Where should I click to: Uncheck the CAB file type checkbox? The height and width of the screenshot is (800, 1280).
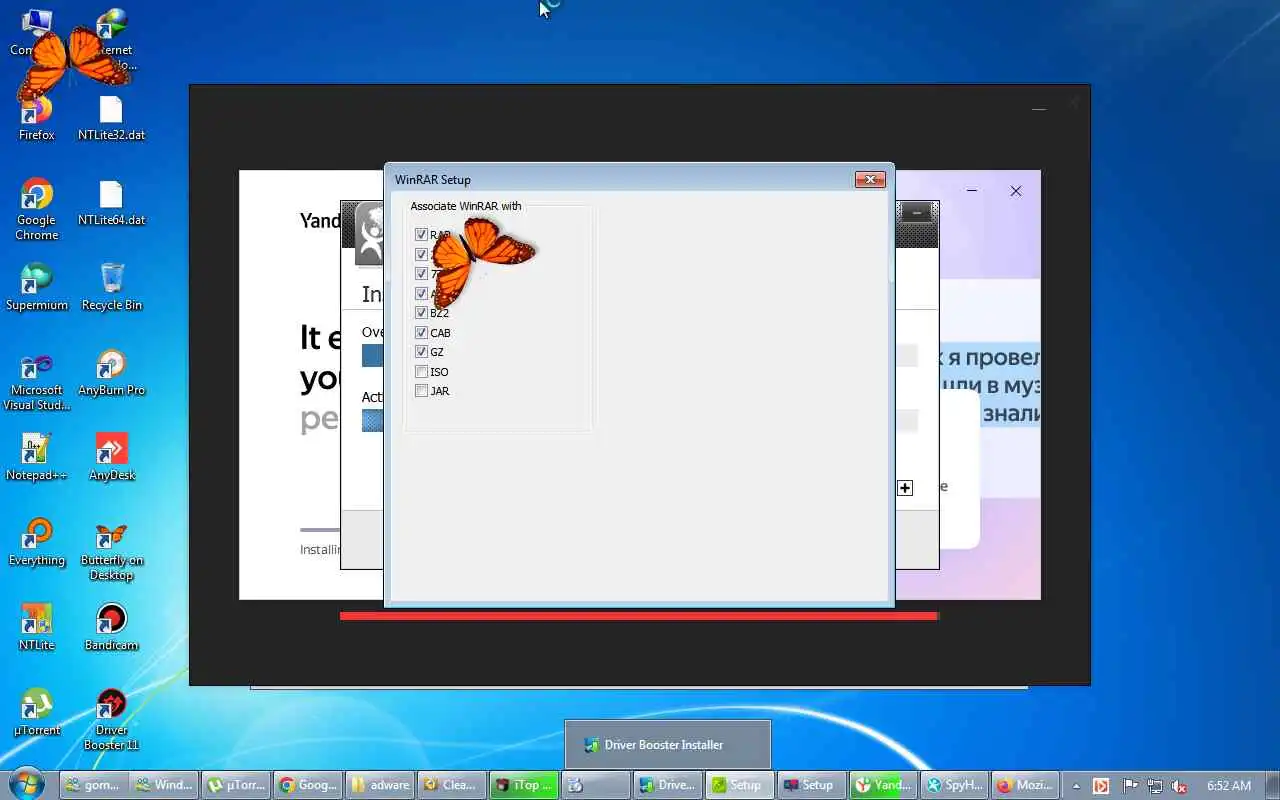pos(421,332)
